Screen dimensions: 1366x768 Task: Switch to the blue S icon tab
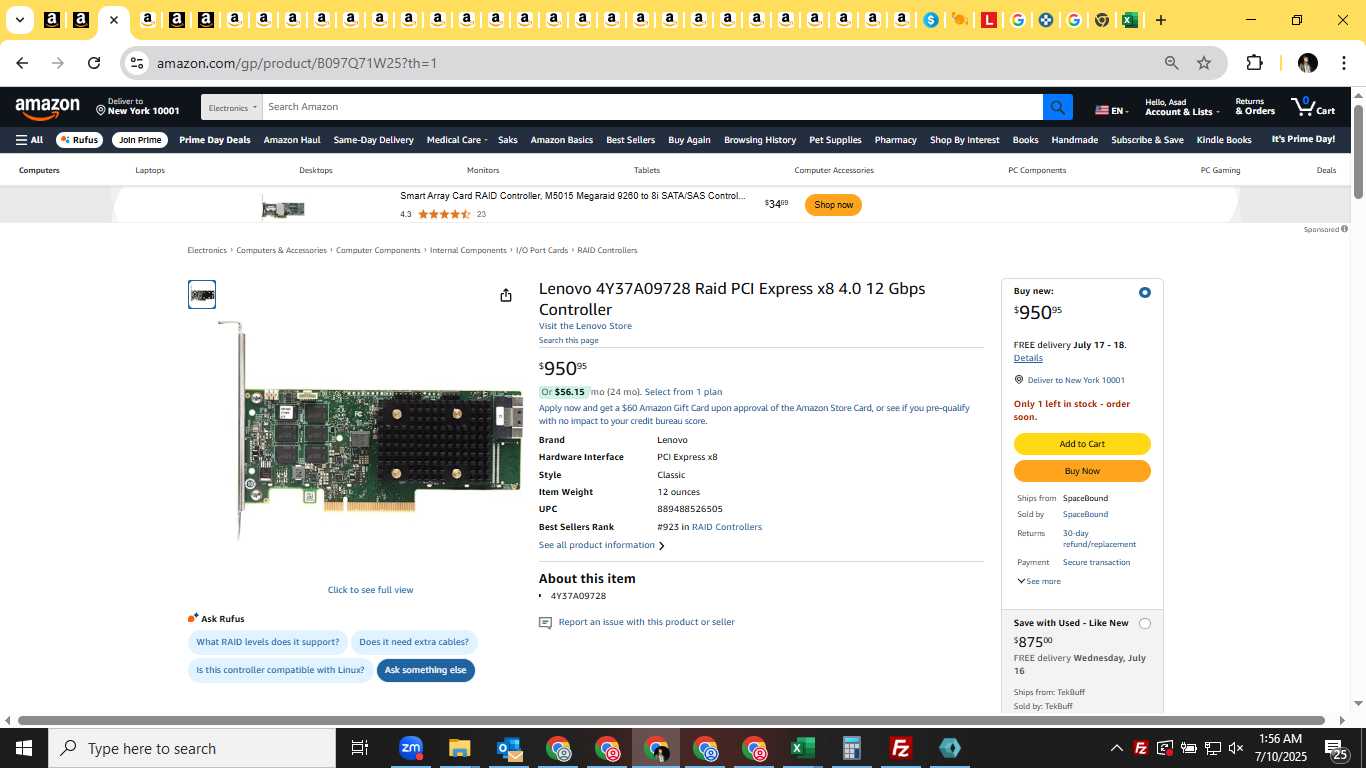[931, 20]
